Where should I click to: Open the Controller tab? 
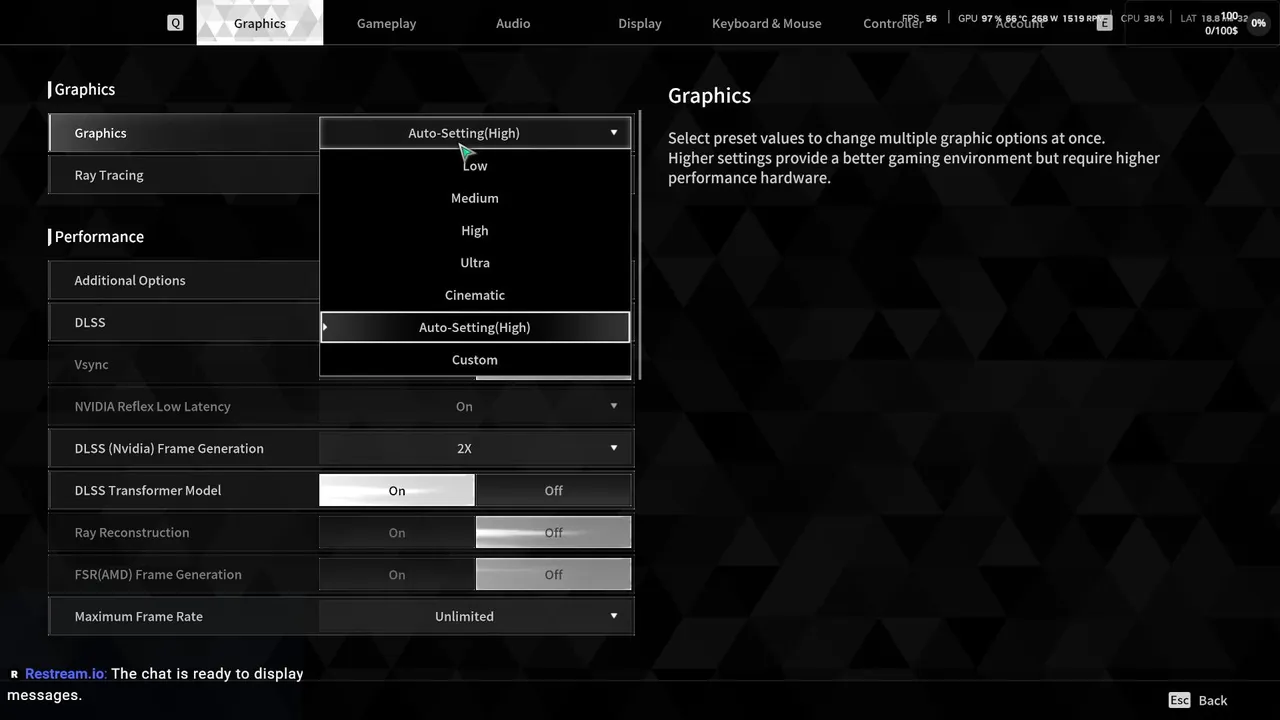[x=893, y=23]
